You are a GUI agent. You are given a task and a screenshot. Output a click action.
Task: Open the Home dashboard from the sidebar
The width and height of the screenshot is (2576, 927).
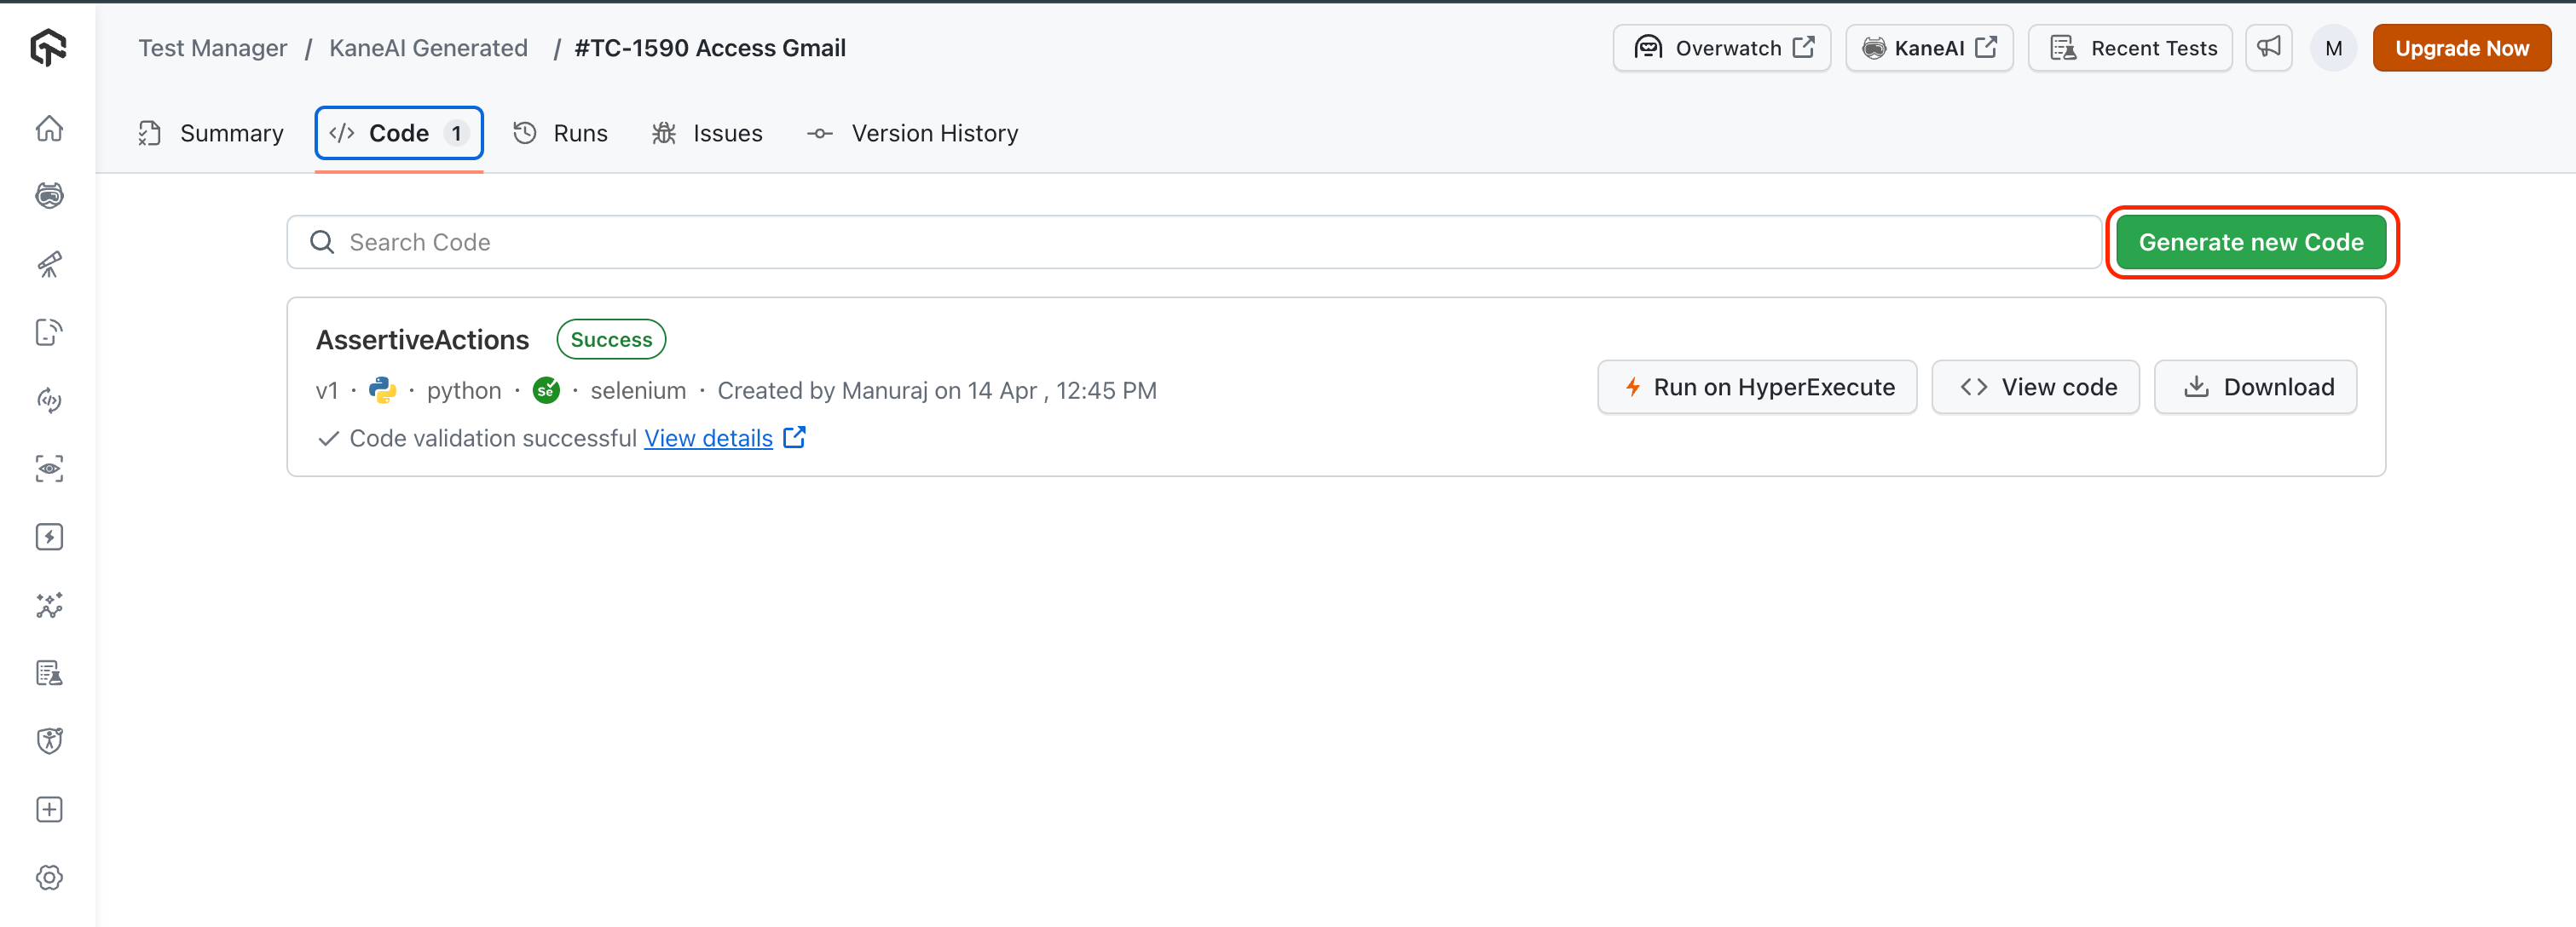point(49,128)
